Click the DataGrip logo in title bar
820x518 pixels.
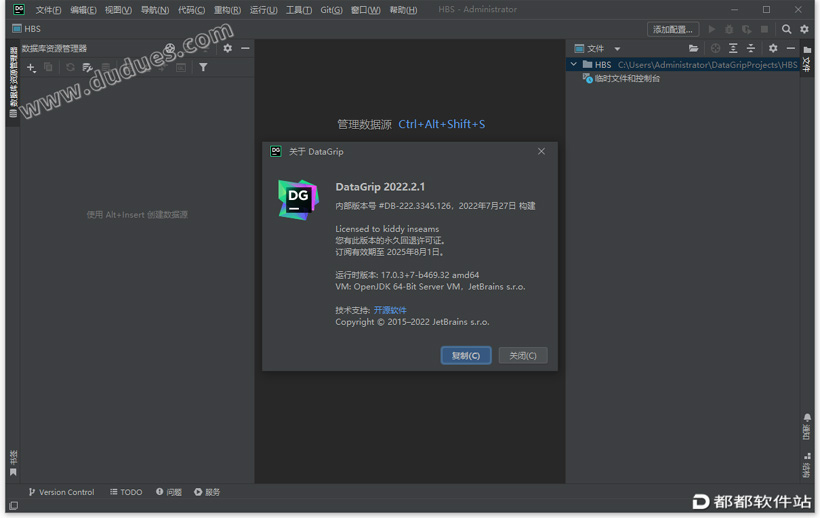[x=19, y=9]
